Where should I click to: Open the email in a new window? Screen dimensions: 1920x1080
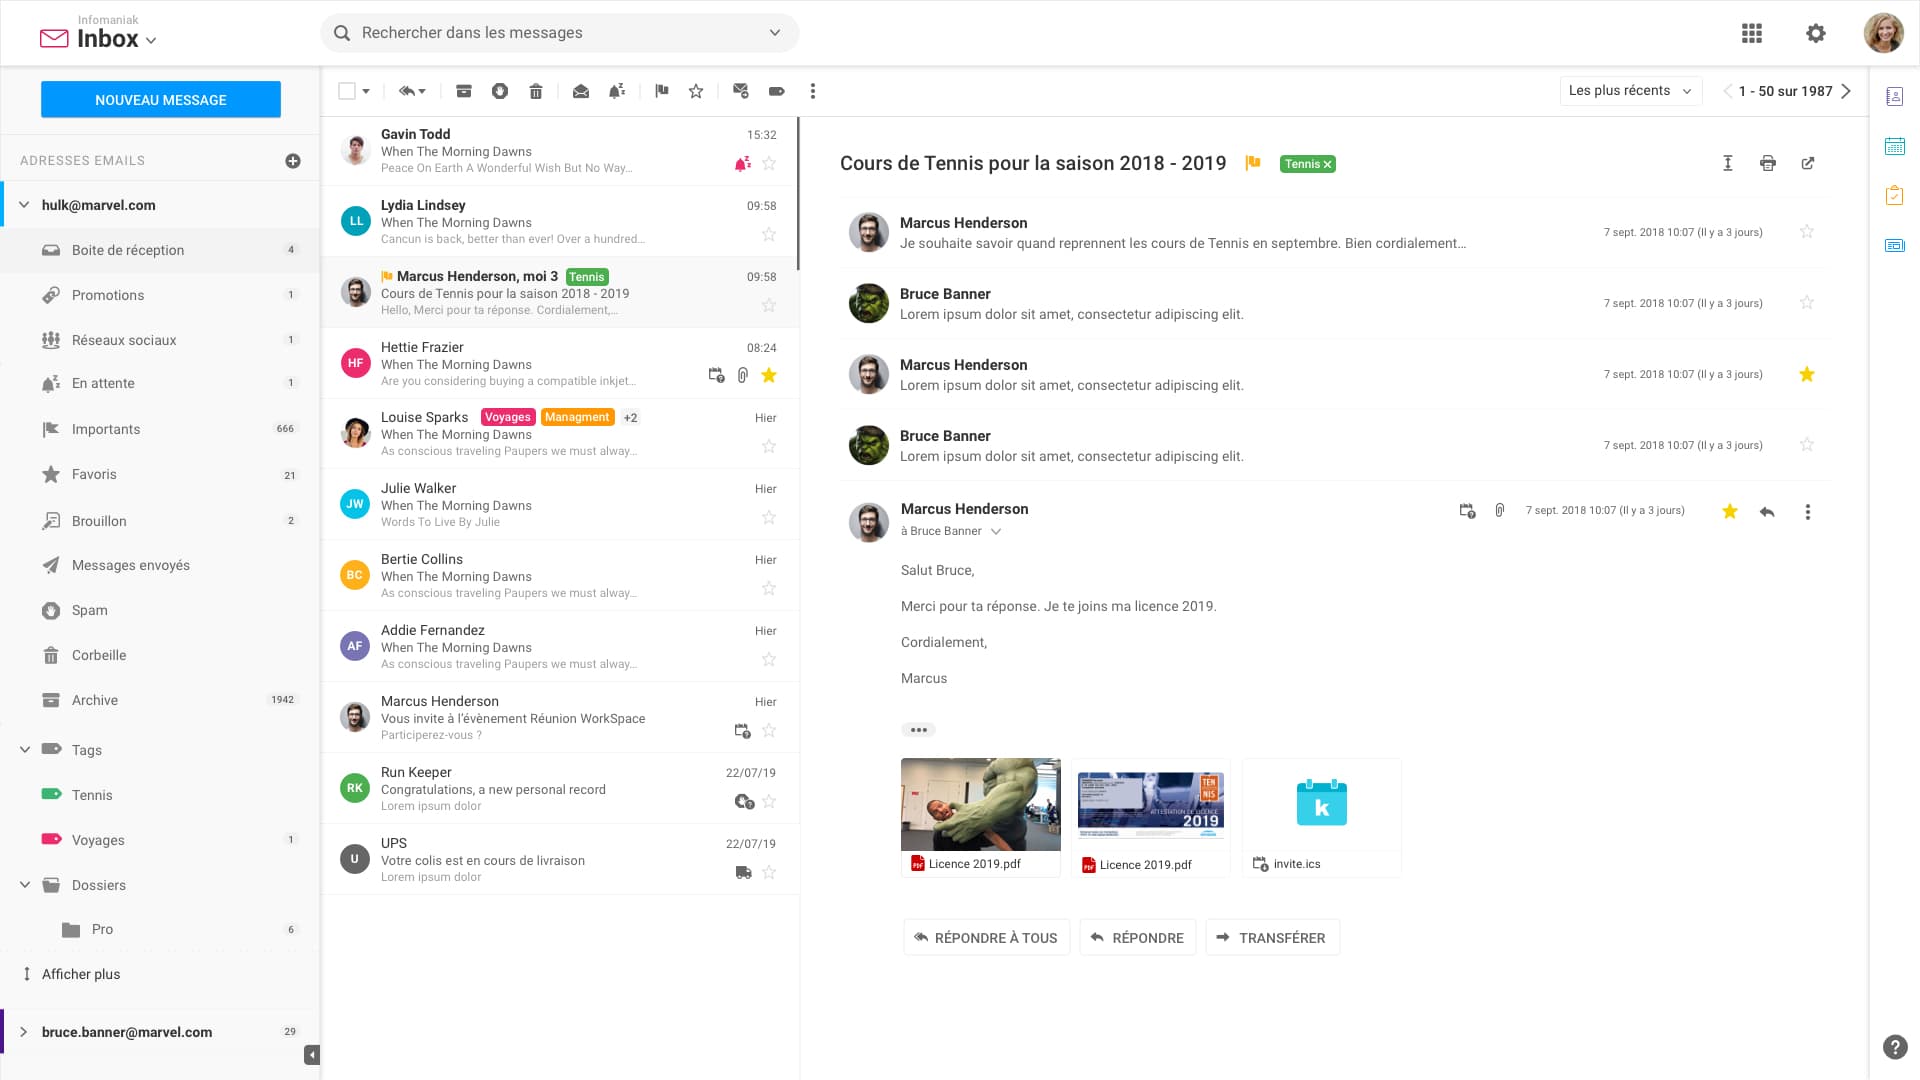click(x=1809, y=162)
